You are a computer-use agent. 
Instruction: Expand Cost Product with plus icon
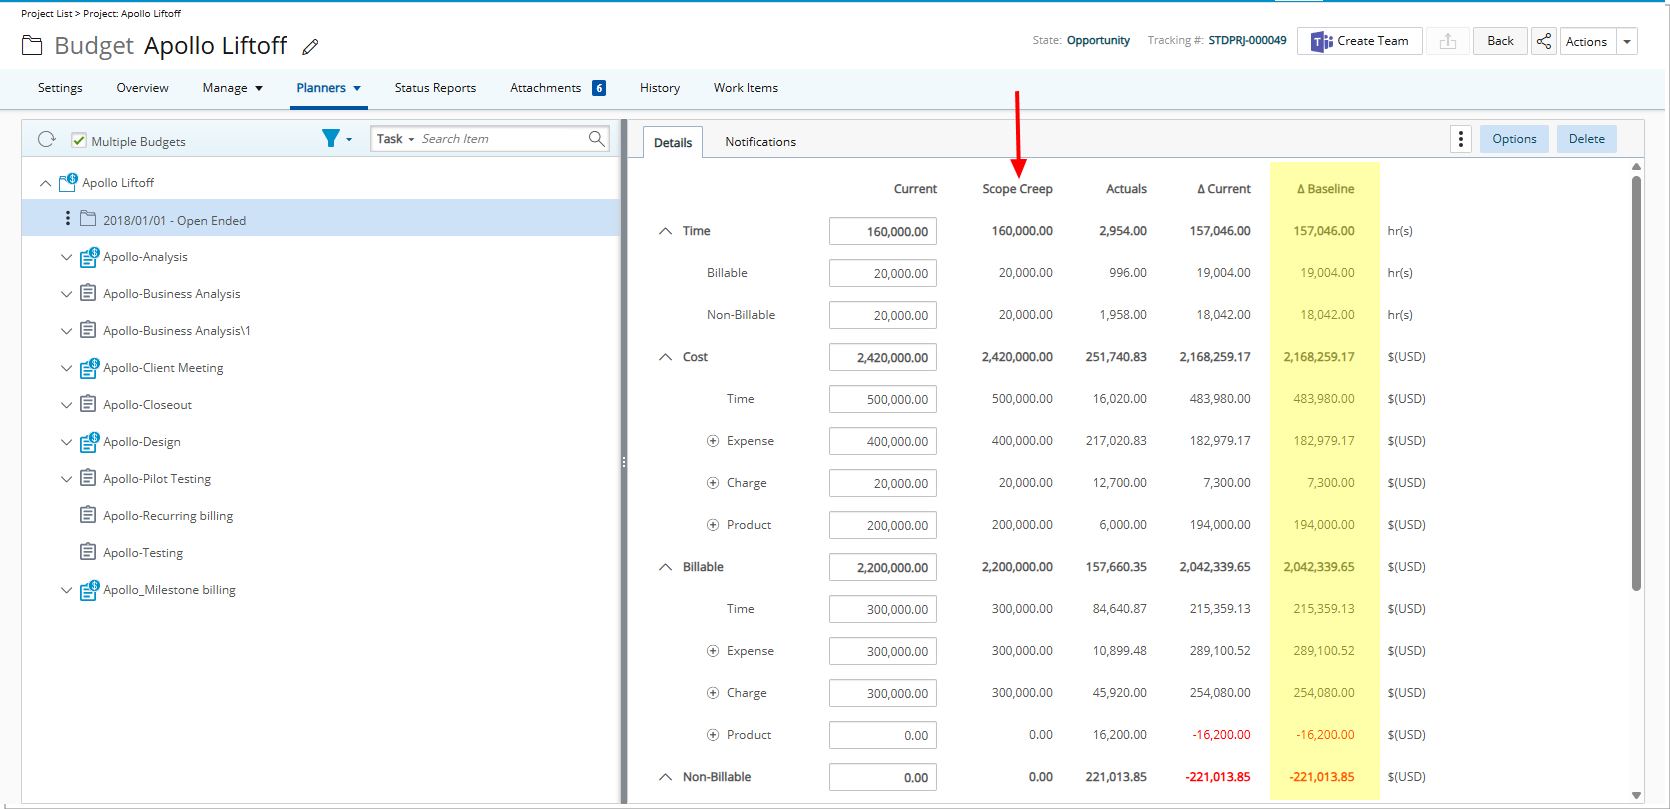point(713,525)
